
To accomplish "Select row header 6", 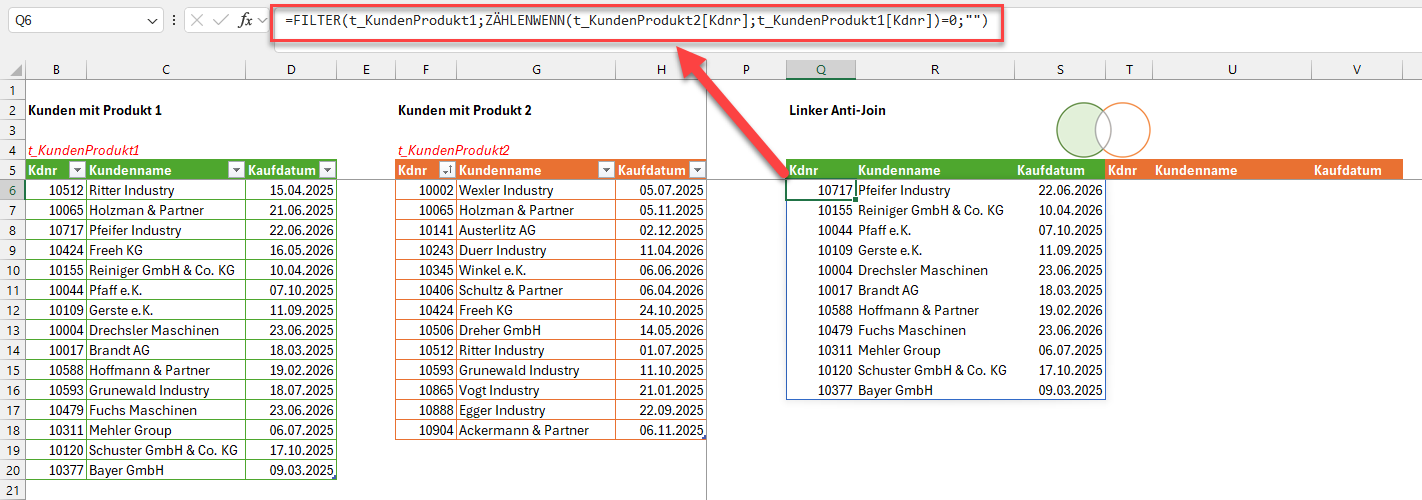I will point(12,190).
